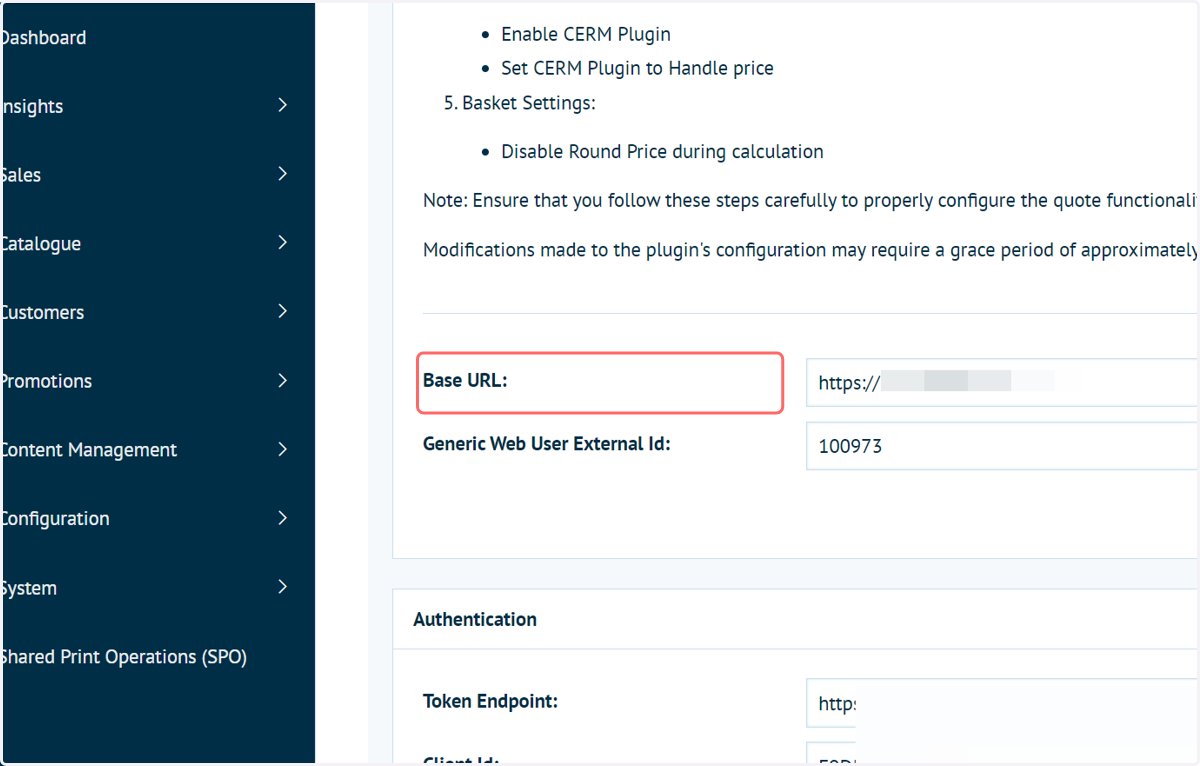Click the 'Enable CERM Plugin' bullet text
The image size is (1200, 766).
pyautogui.click(x=586, y=34)
